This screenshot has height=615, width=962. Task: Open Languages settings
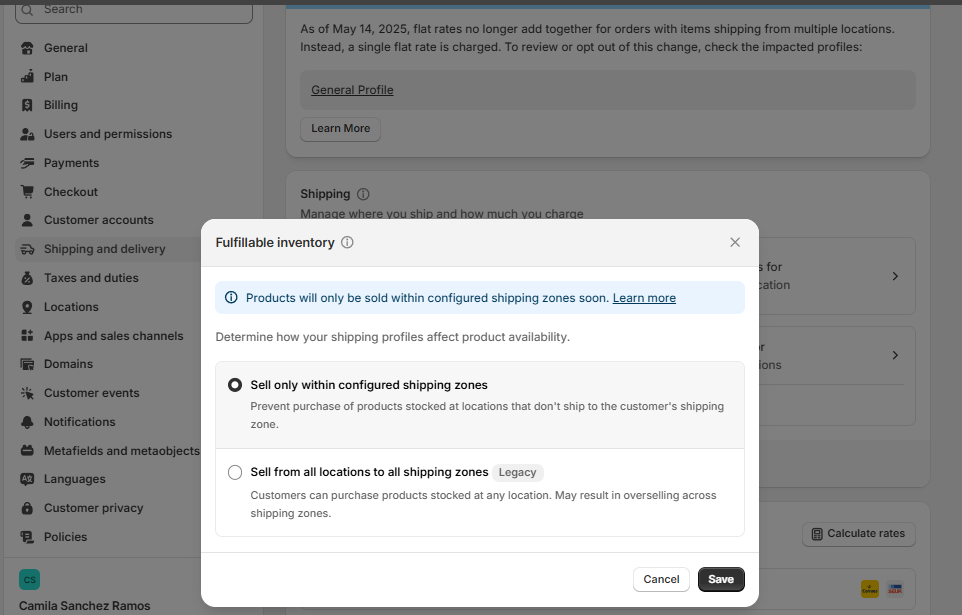click(x=75, y=479)
